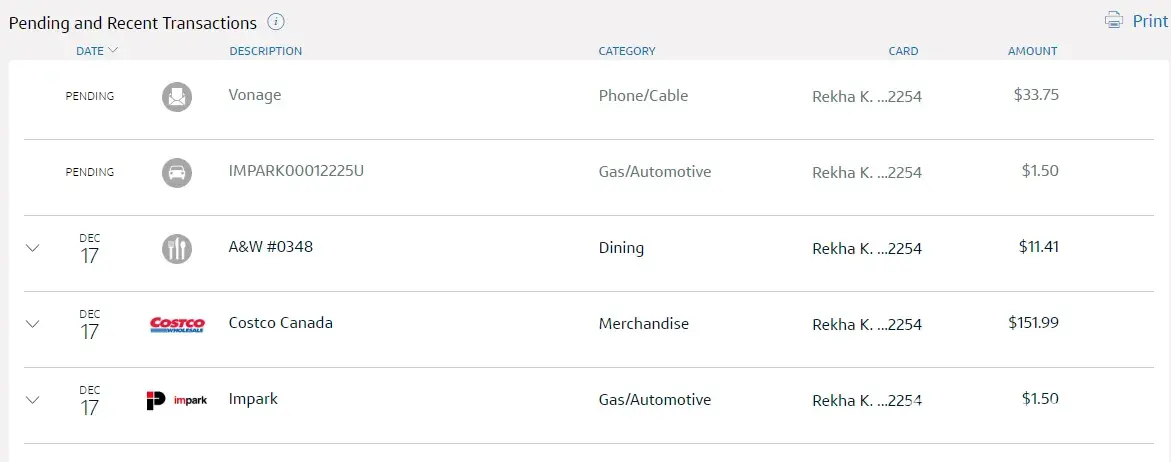Screen dimensions: 1171x462
Task: Click the pending IMPARK00012225U description
Action: click(x=296, y=171)
